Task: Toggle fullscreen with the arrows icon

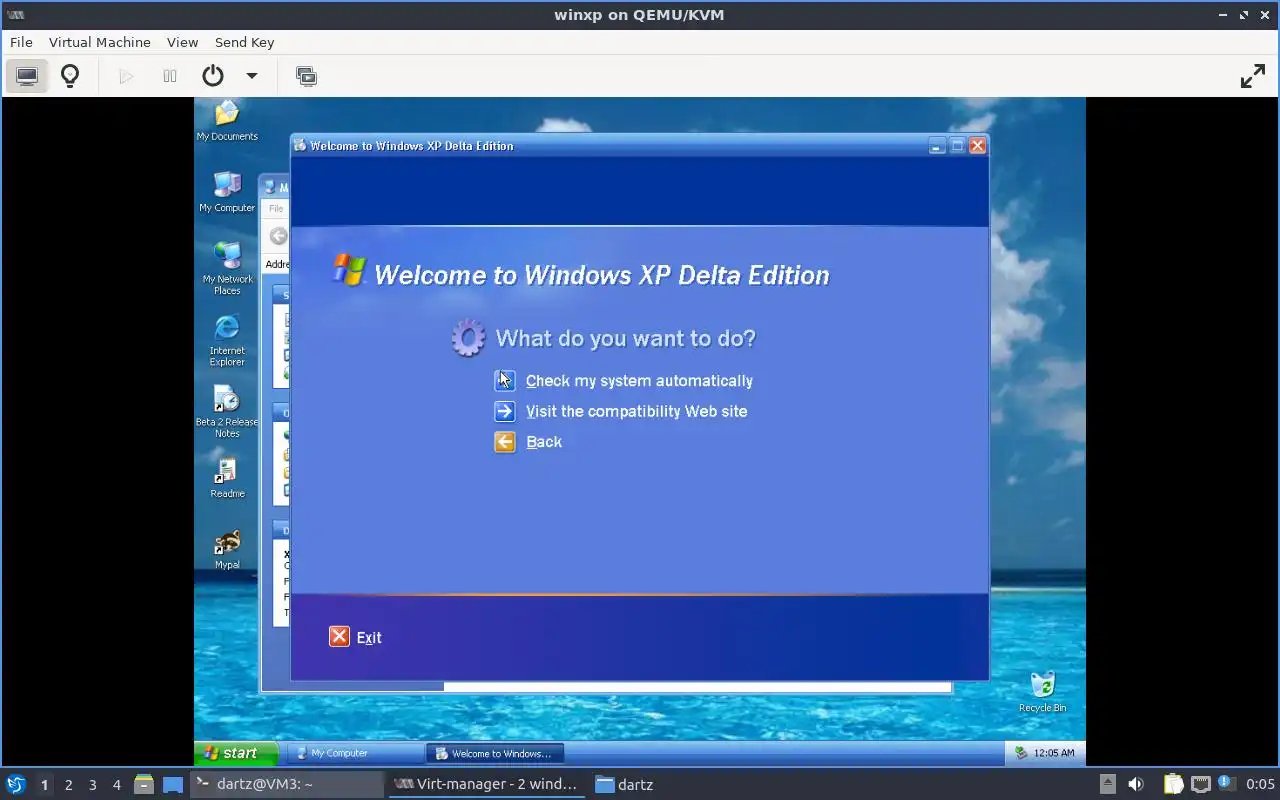Action: (x=1253, y=76)
